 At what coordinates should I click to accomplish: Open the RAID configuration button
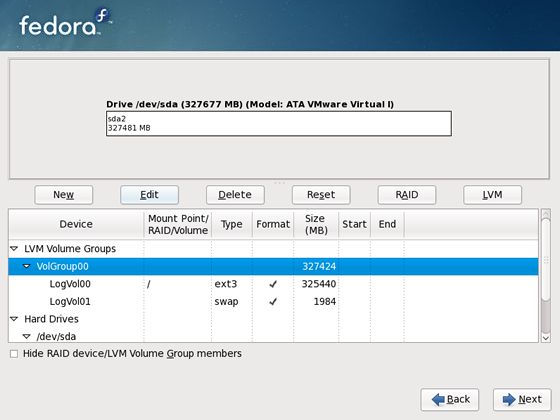407,195
